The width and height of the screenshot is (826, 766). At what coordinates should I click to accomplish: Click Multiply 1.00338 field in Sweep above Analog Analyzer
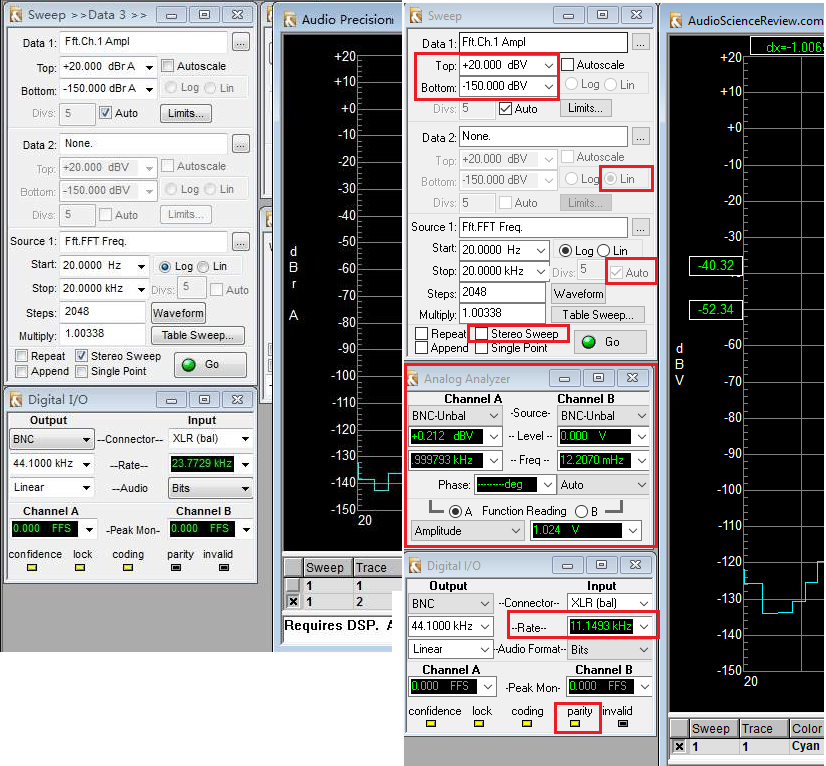point(502,313)
